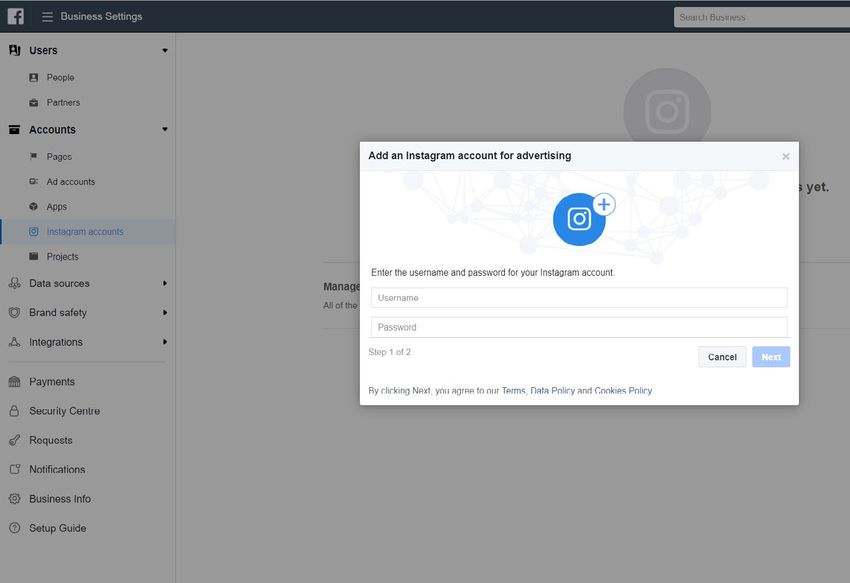The height and width of the screenshot is (583, 850).
Task: Click the Security Centre lock icon
Action: pyautogui.click(x=15, y=411)
